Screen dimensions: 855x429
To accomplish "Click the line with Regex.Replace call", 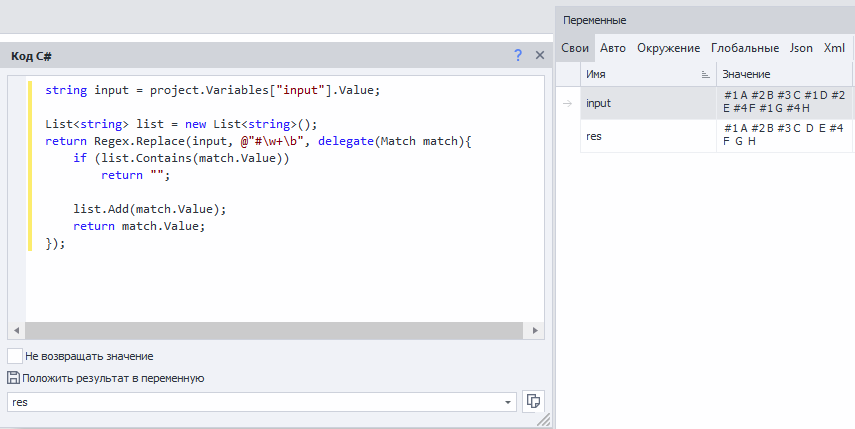I will click(x=258, y=141).
